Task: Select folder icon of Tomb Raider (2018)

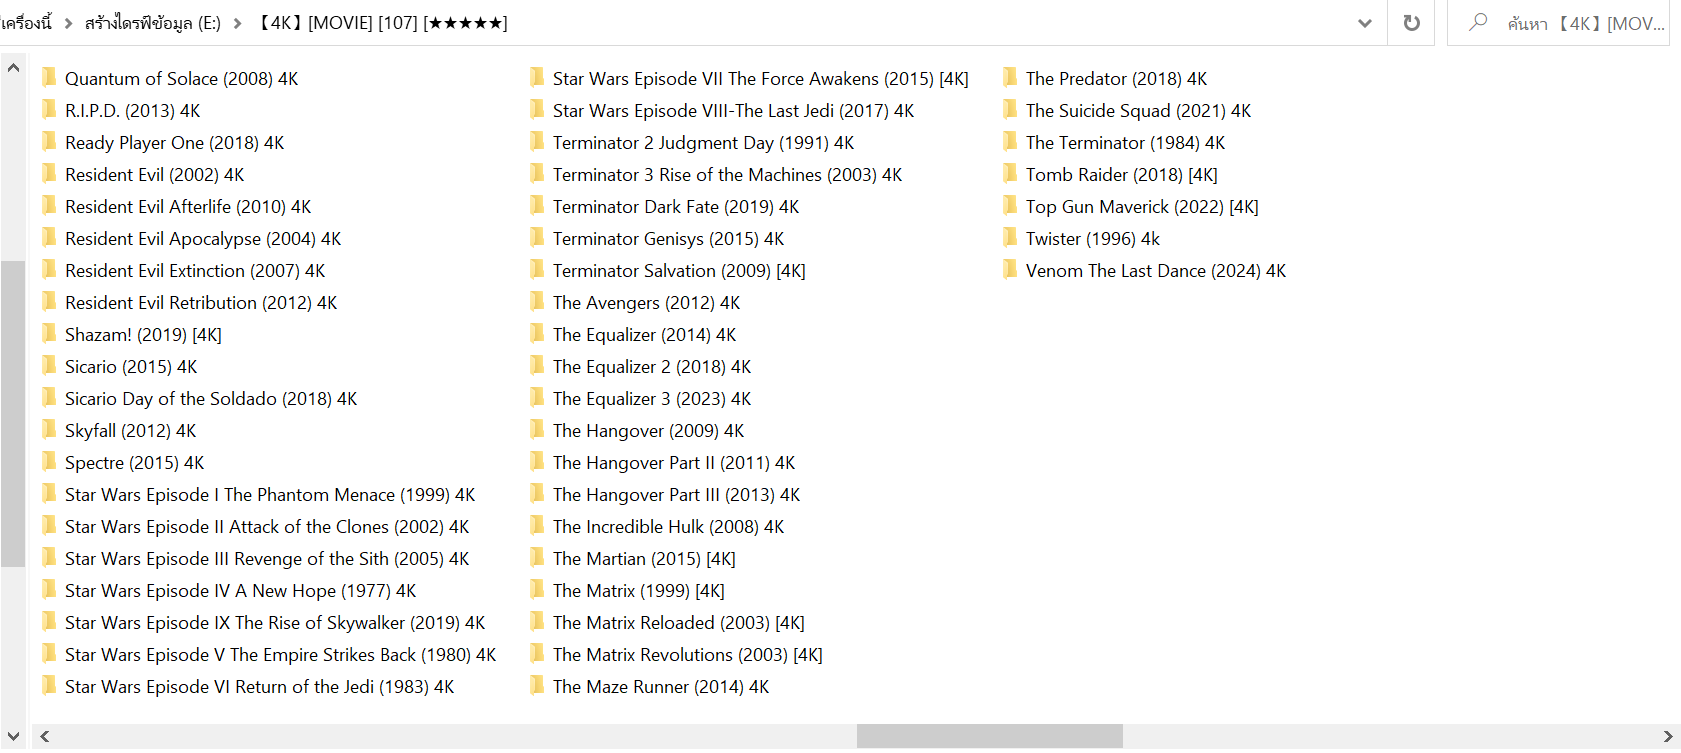Action: pyautogui.click(x=1010, y=174)
